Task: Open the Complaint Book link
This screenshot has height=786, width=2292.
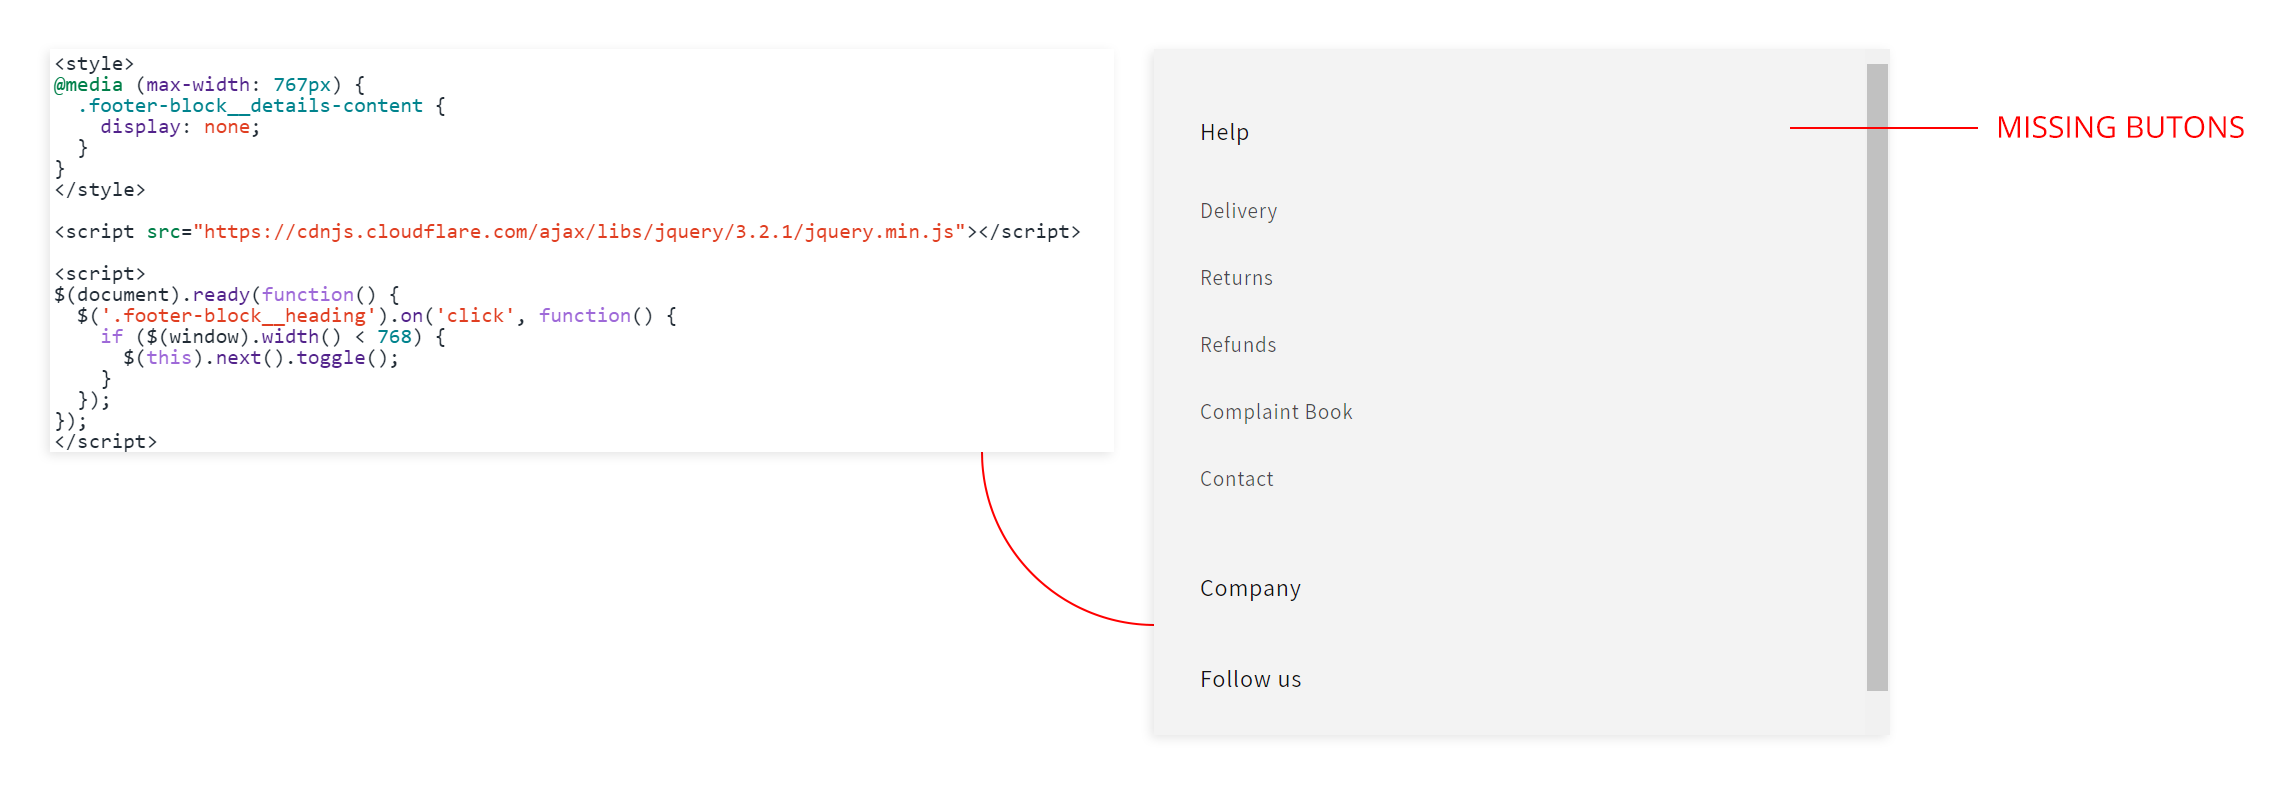Action: [1275, 412]
